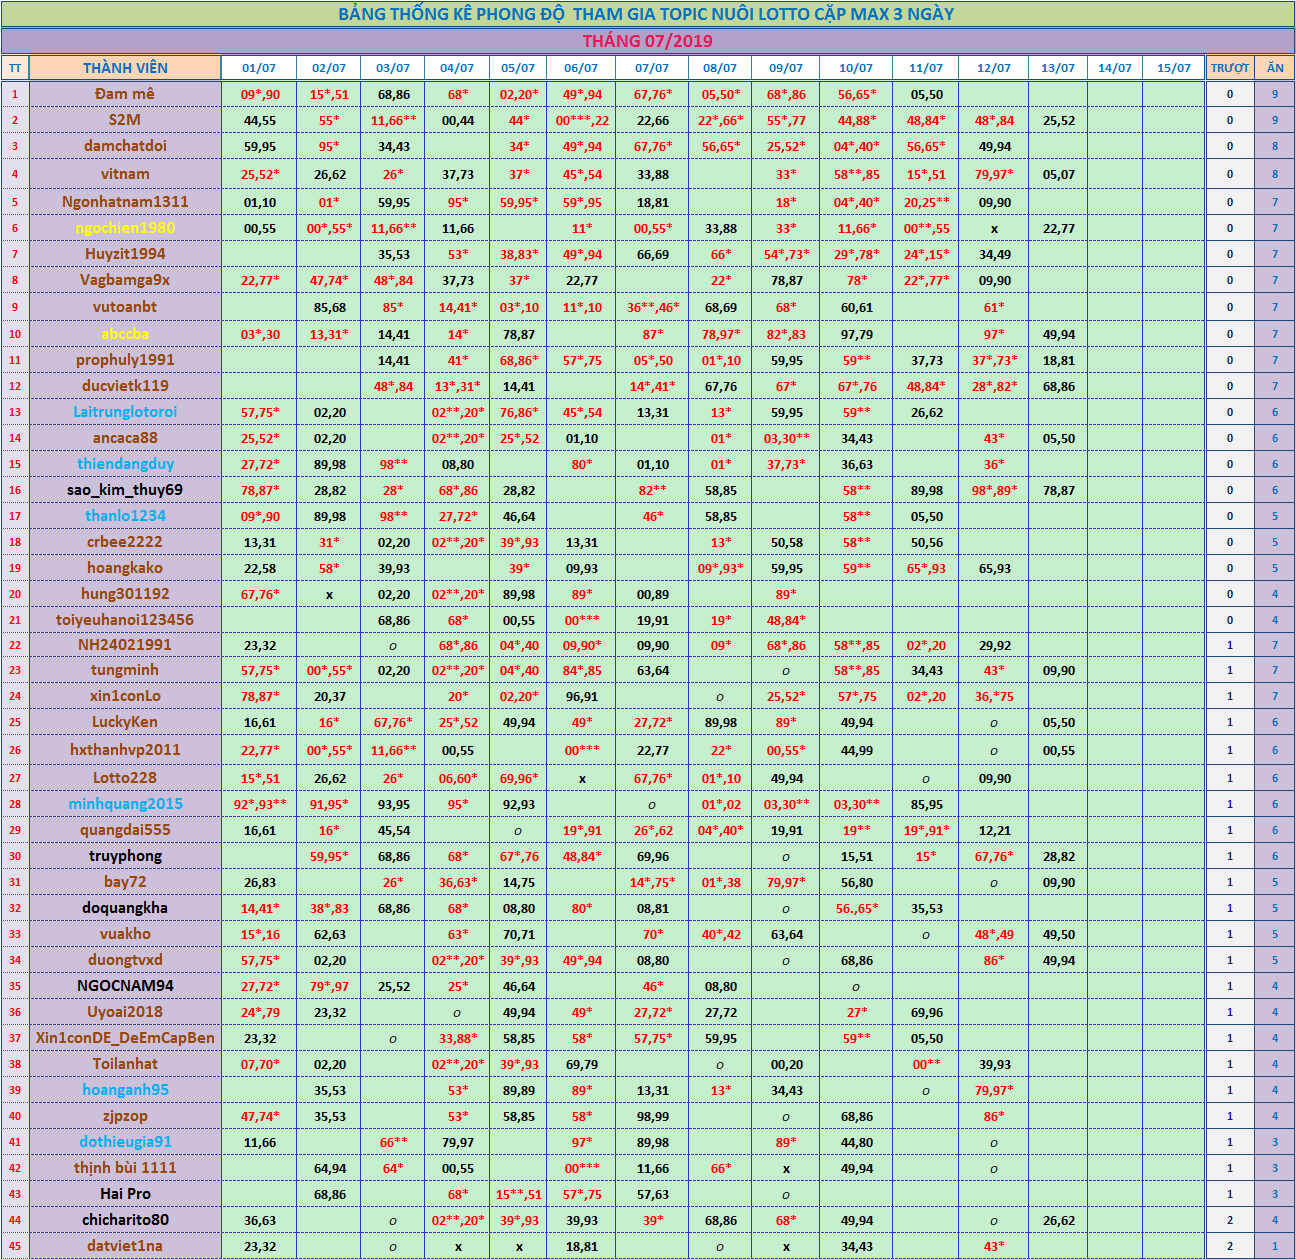Click member name vitnam
The width and height of the screenshot is (1296, 1259).
pos(125,174)
